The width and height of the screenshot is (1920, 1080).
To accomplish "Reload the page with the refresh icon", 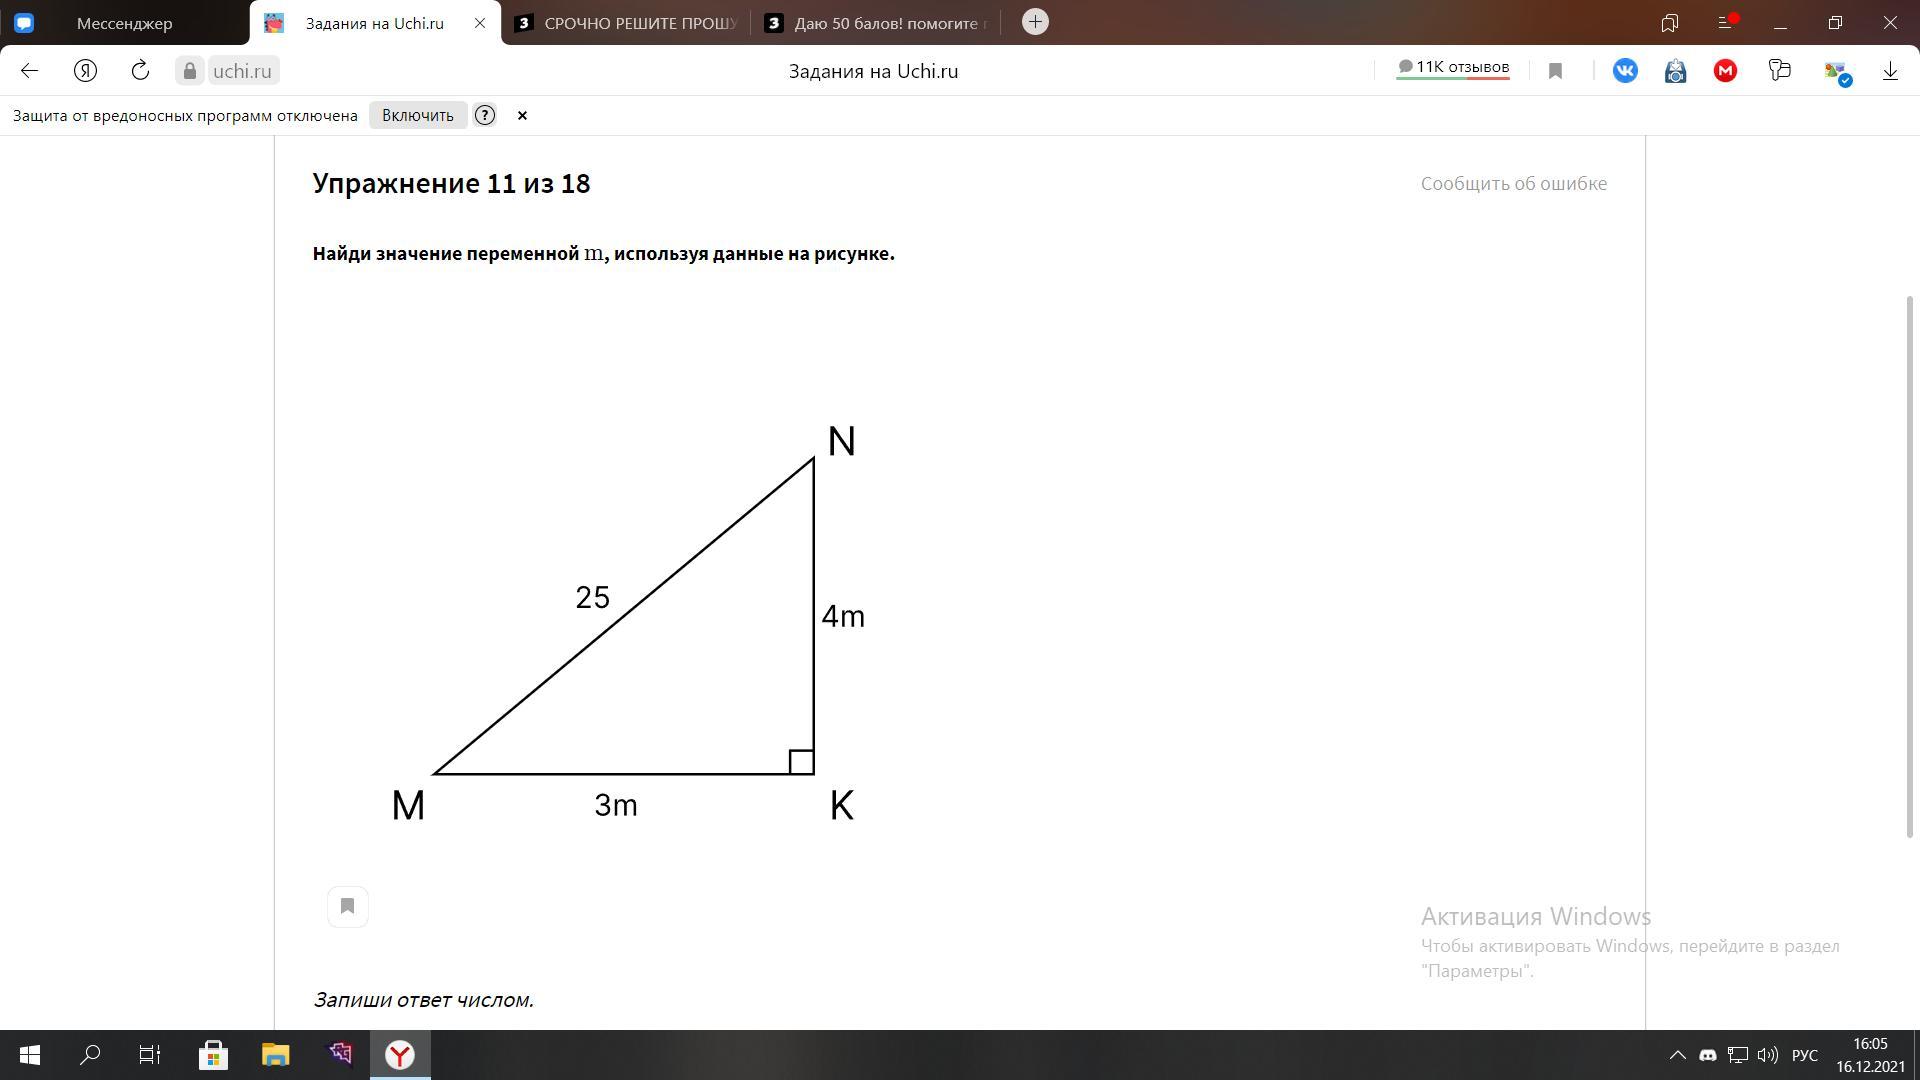I will (140, 71).
